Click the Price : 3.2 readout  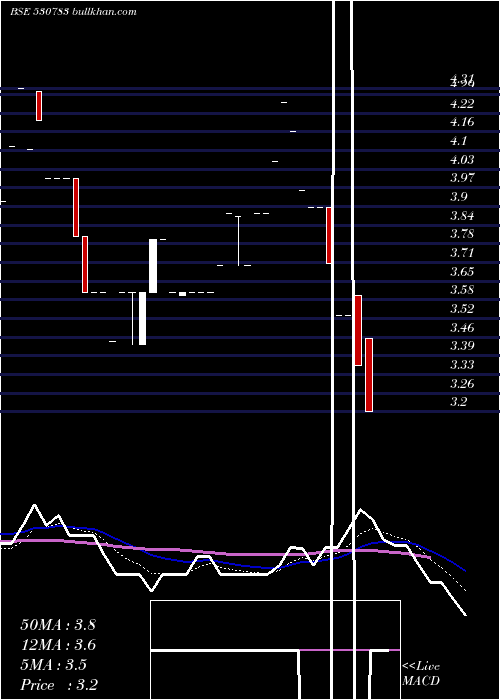point(59,685)
